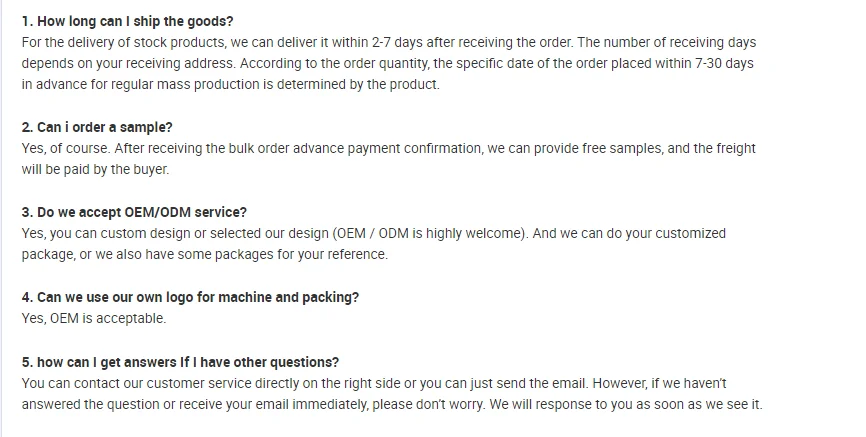This screenshot has width=866, height=437.
Task: Click the line starting 'You can contact our customer service'
Action: (374, 383)
